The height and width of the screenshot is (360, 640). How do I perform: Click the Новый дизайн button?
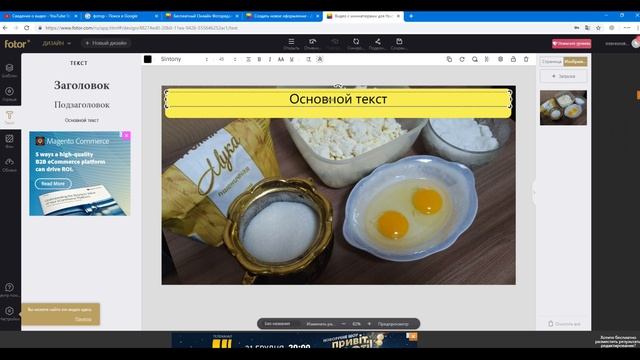point(106,43)
